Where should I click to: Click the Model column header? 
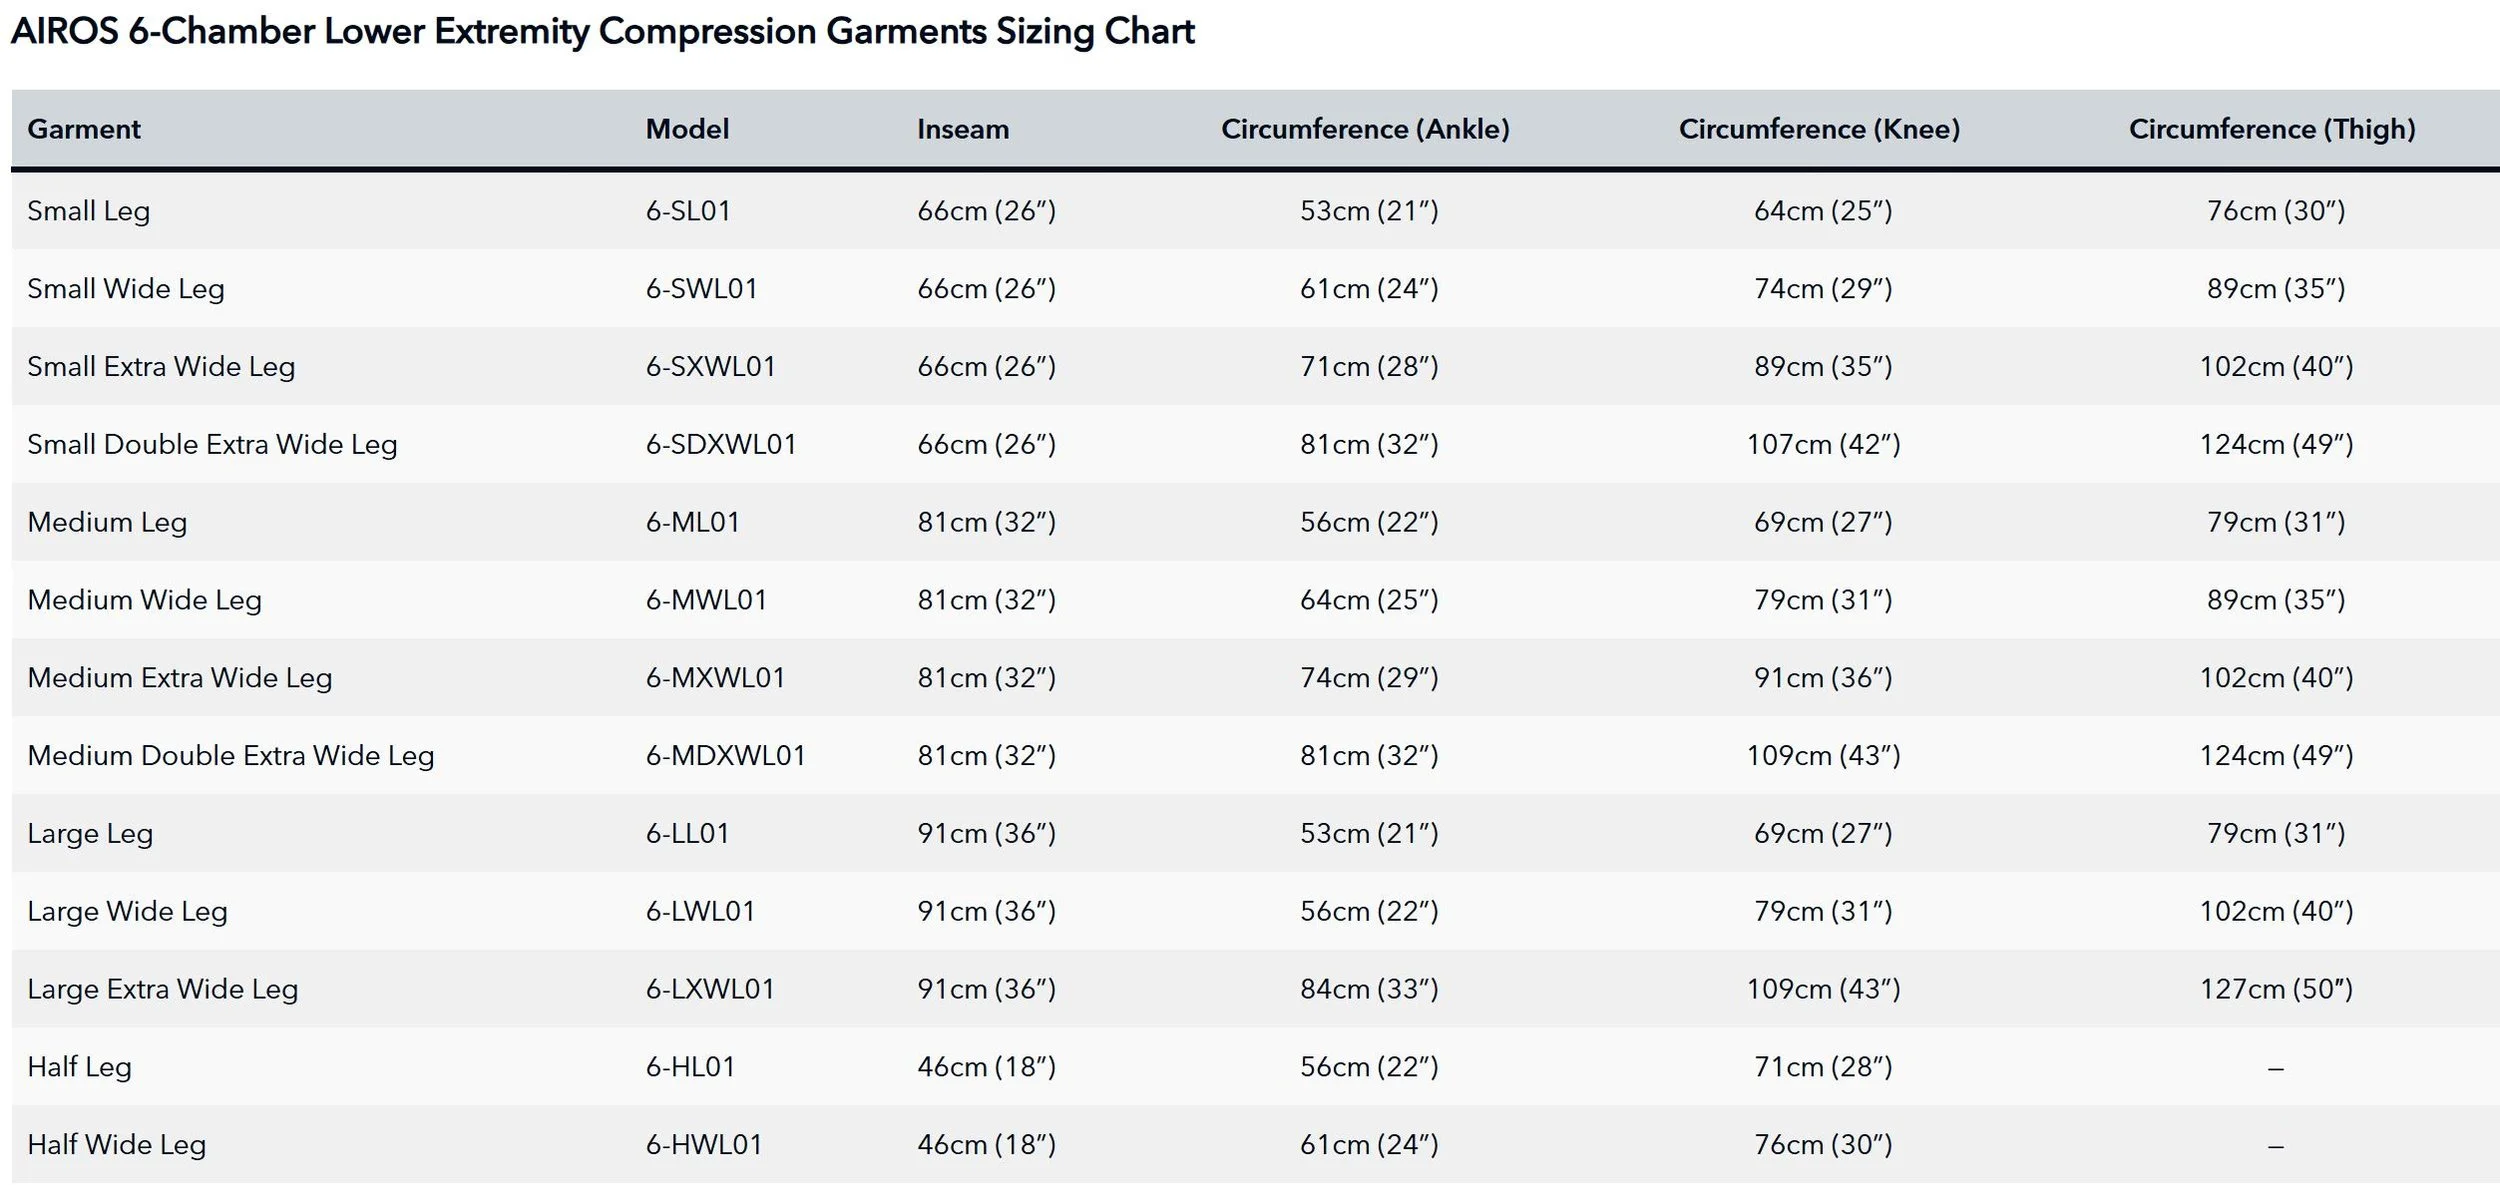coord(687,129)
